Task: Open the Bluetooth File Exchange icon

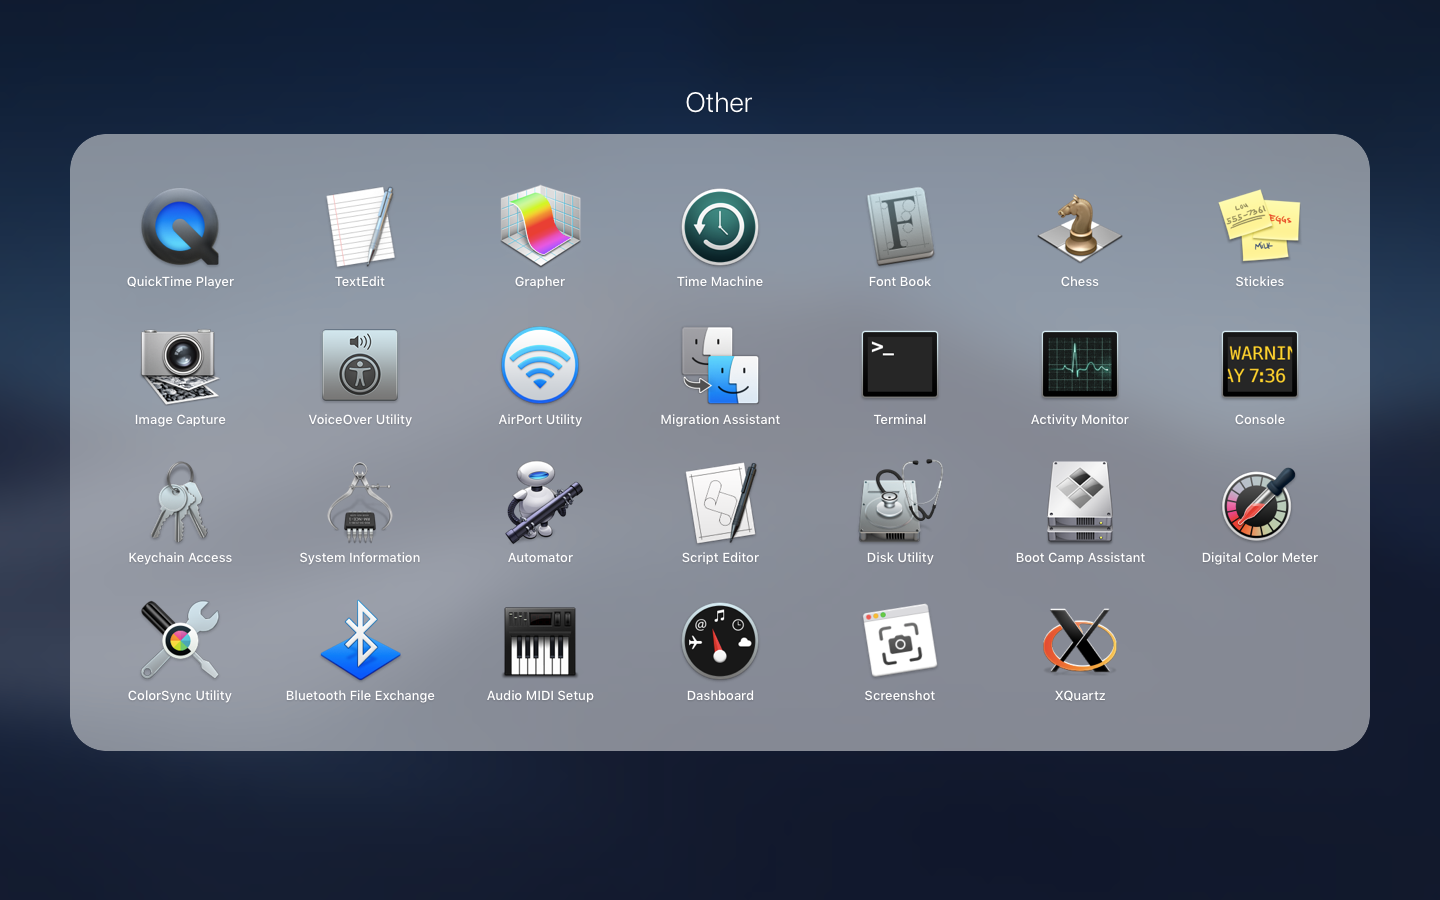Action: coord(360,640)
